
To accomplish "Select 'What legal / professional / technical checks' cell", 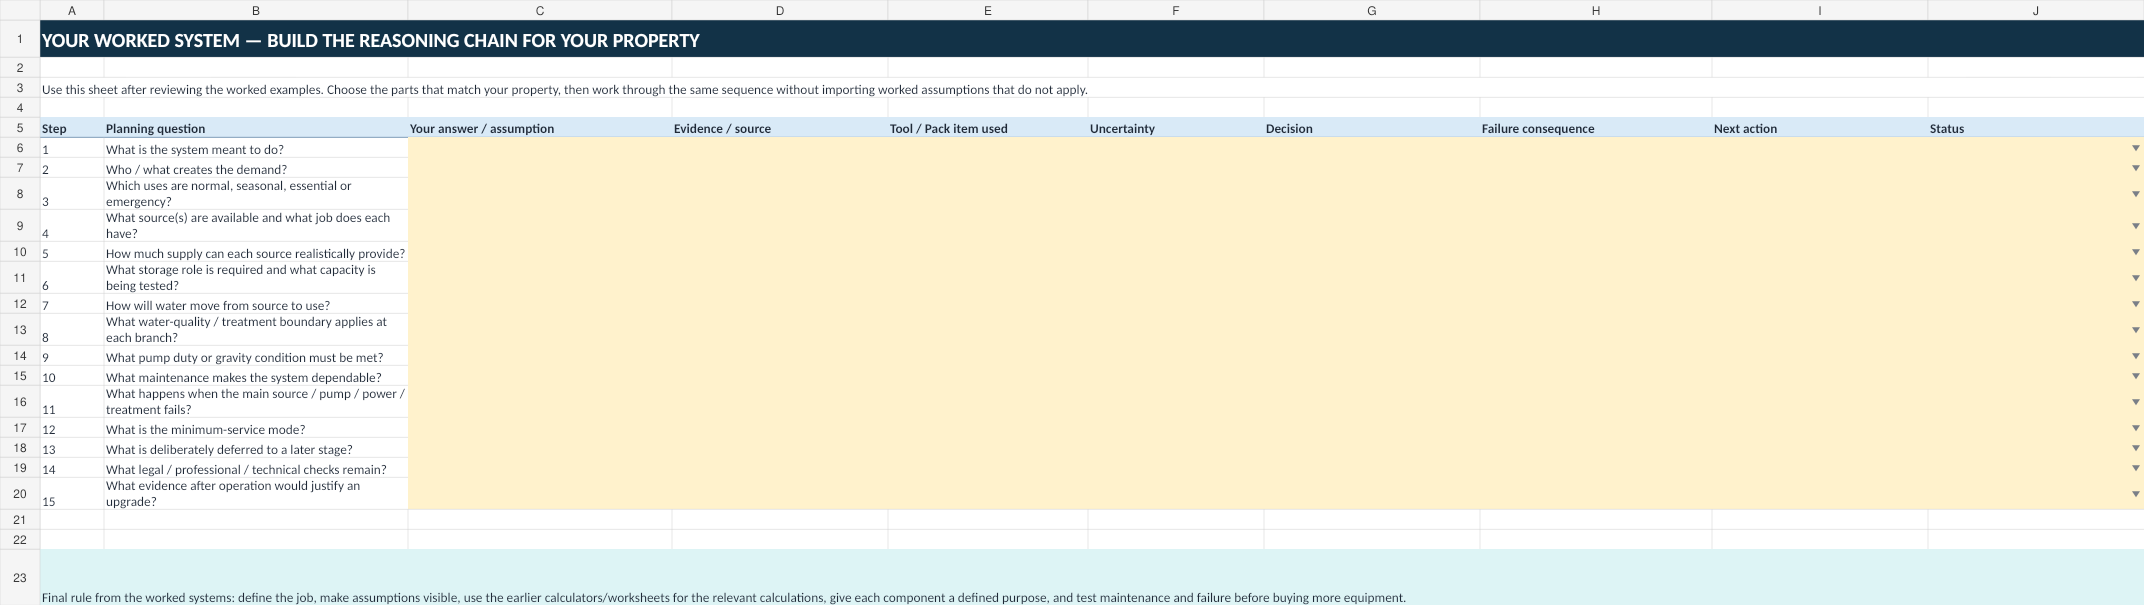I will pyautogui.click(x=256, y=468).
